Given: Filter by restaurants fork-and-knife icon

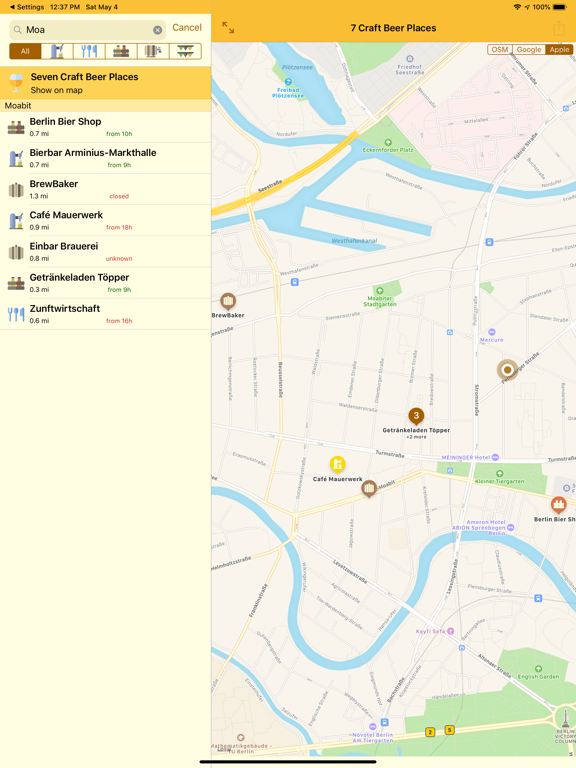Looking at the screenshot, I should click(x=89, y=51).
